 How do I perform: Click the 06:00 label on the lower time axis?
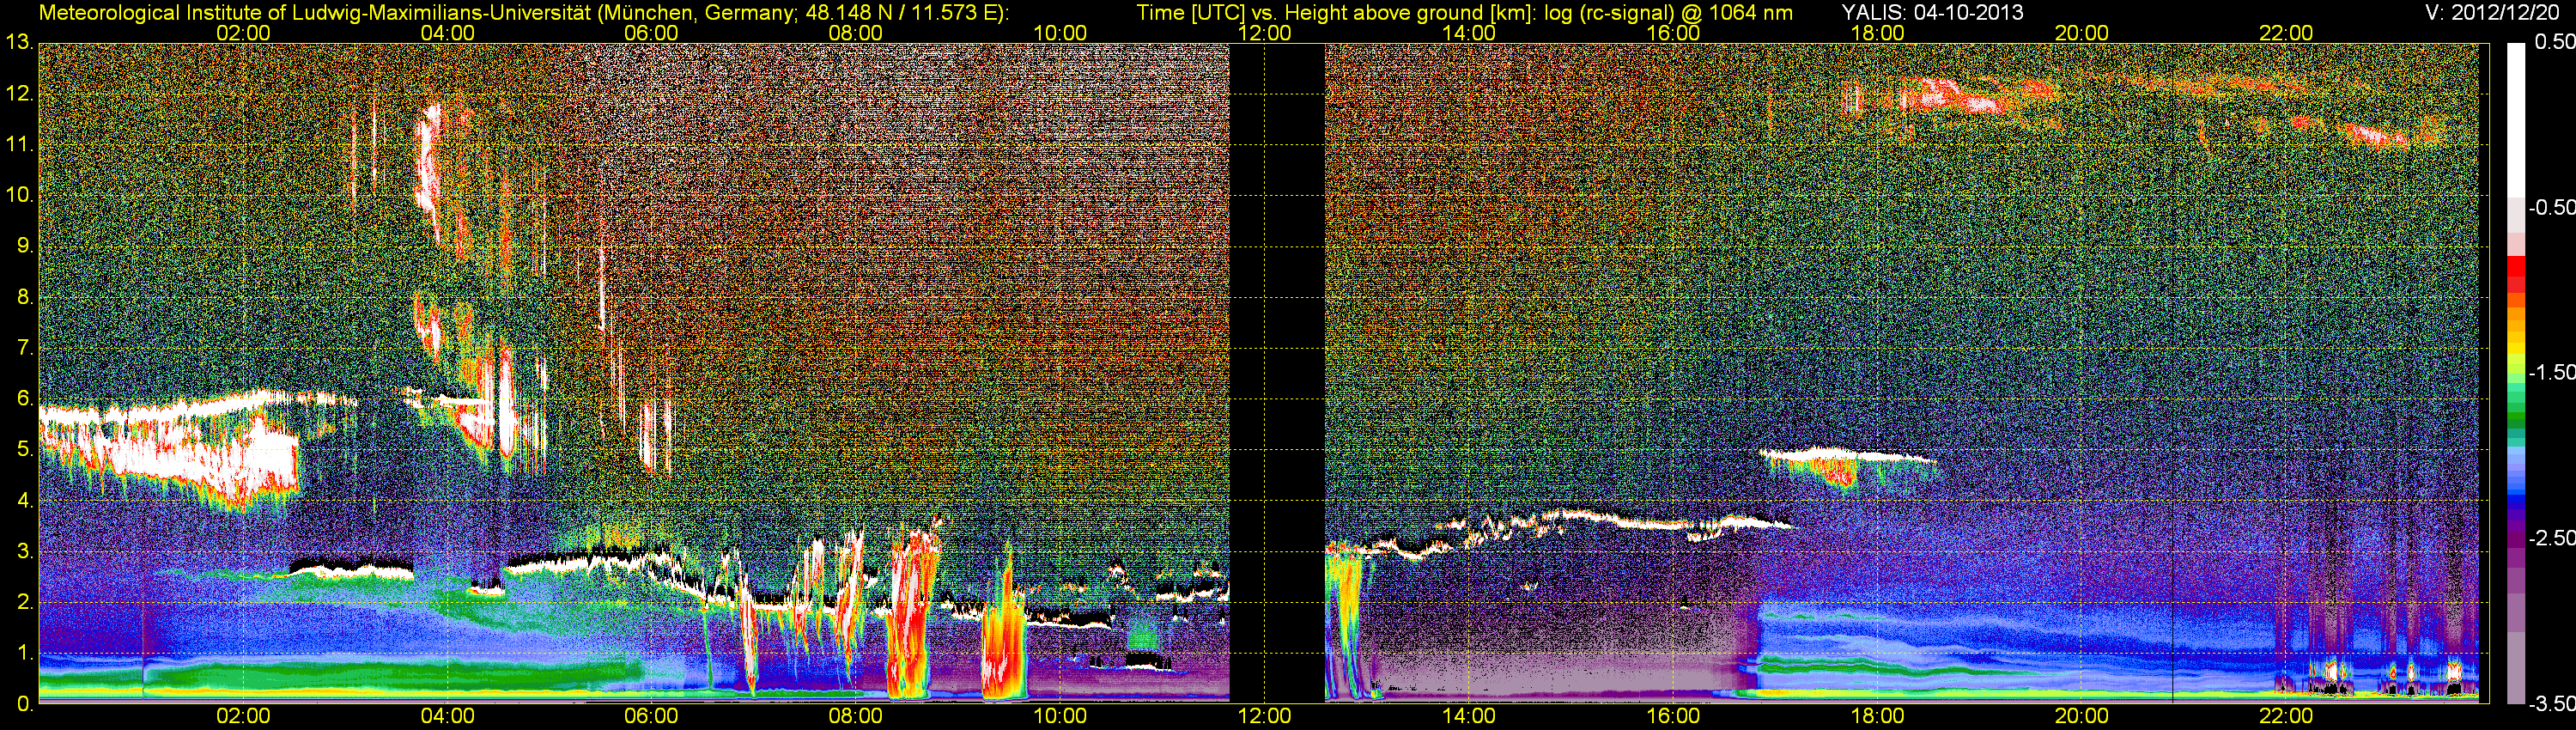[651, 716]
